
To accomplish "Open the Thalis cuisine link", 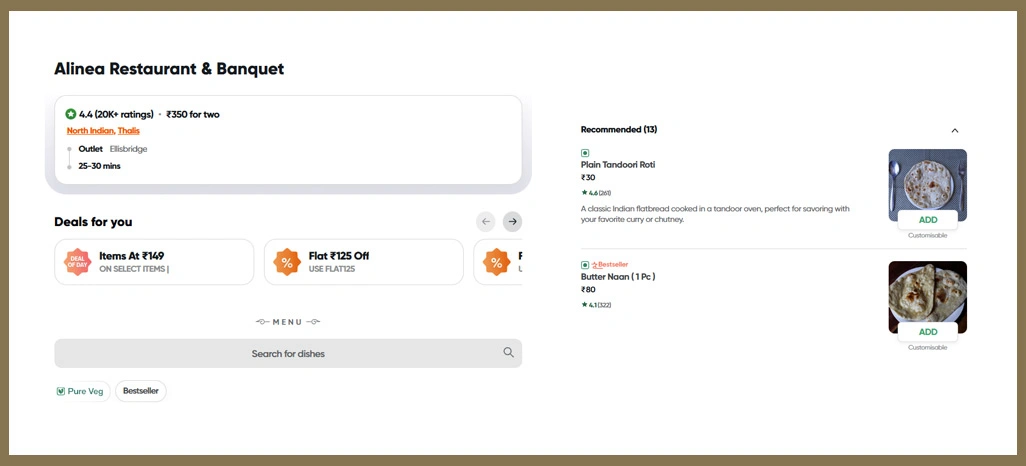I will pyautogui.click(x=129, y=131).
